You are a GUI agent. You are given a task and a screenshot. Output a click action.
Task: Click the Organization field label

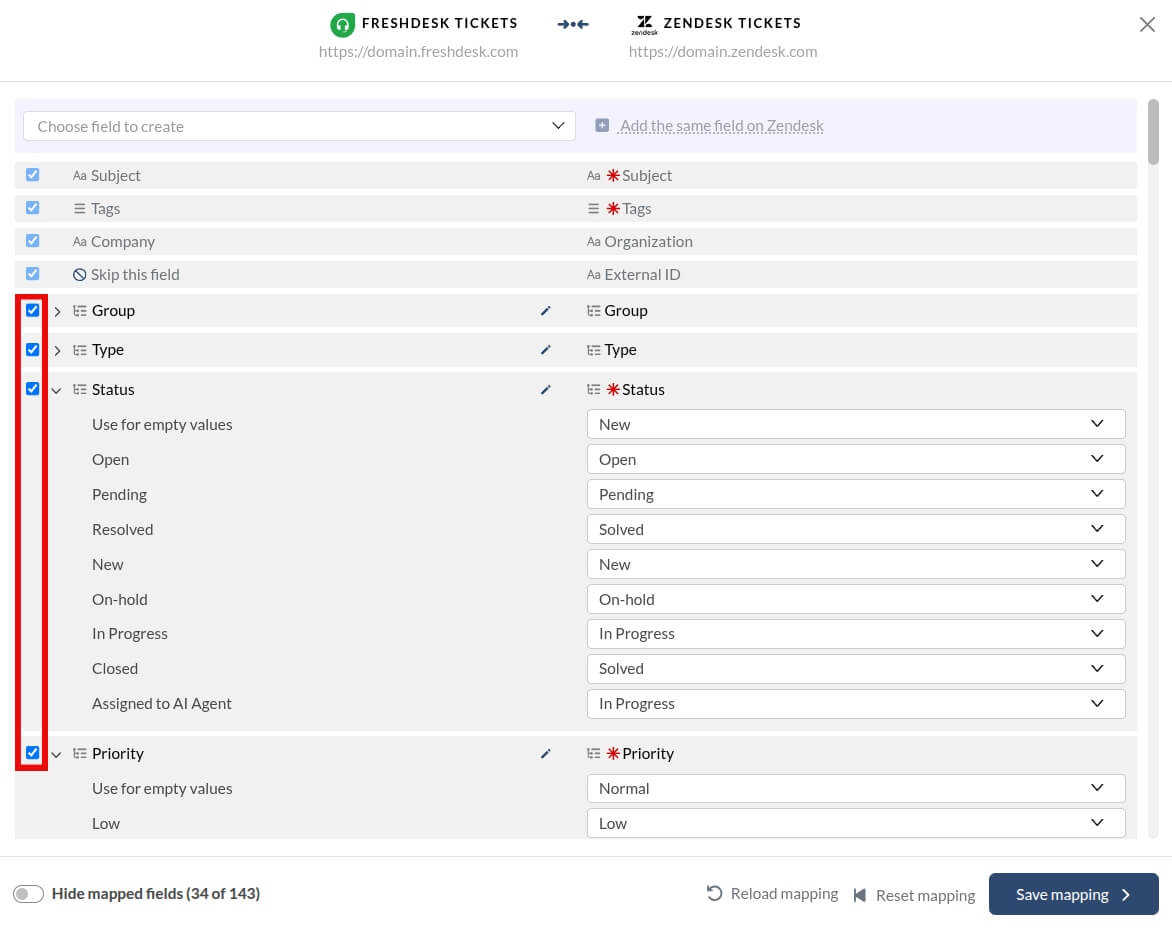click(x=648, y=241)
